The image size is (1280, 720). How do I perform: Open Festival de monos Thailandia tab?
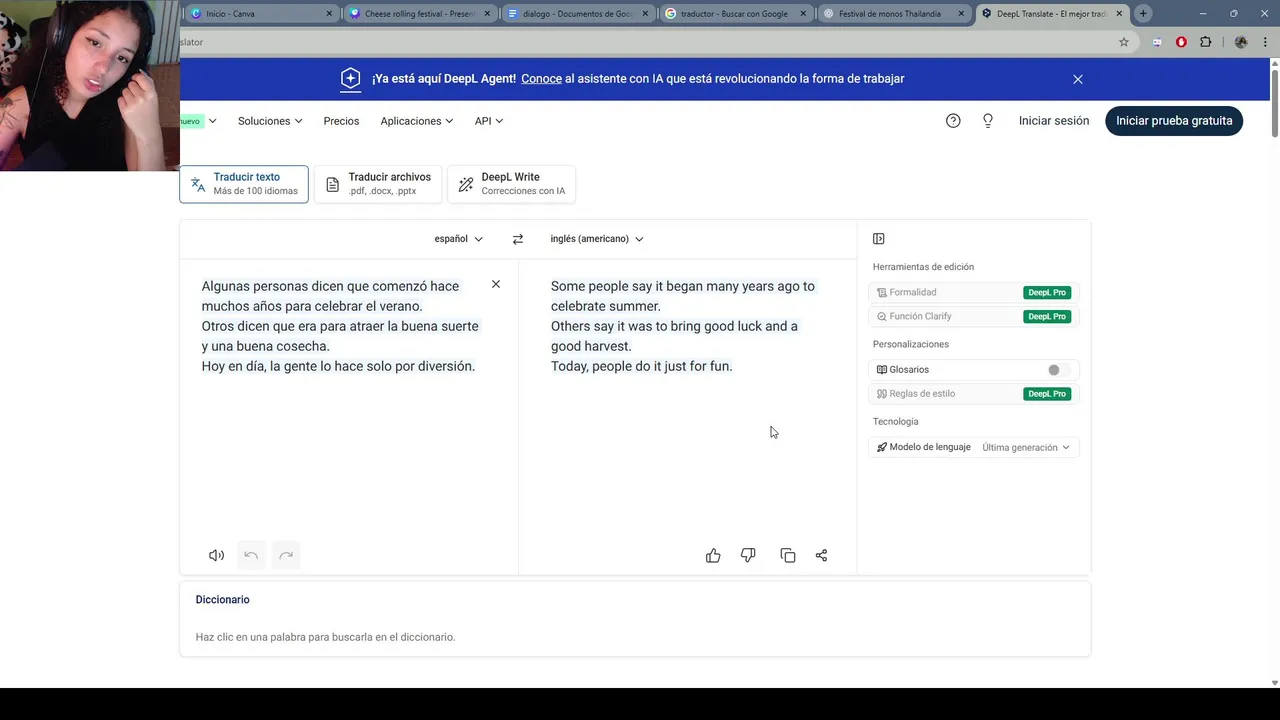point(893,14)
